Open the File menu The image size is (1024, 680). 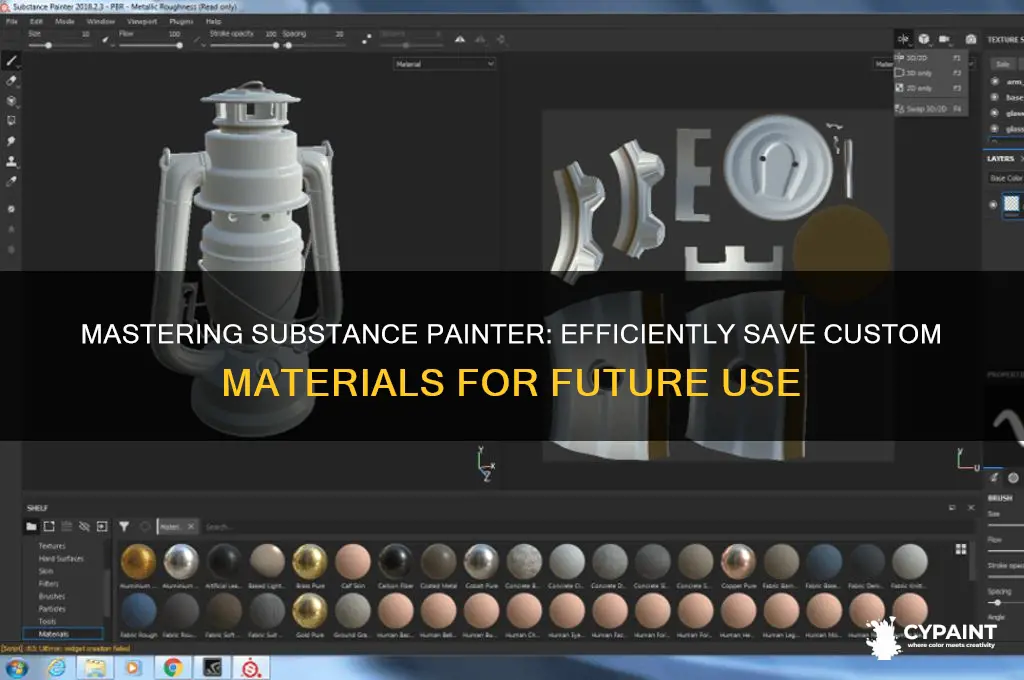(12, 22)
